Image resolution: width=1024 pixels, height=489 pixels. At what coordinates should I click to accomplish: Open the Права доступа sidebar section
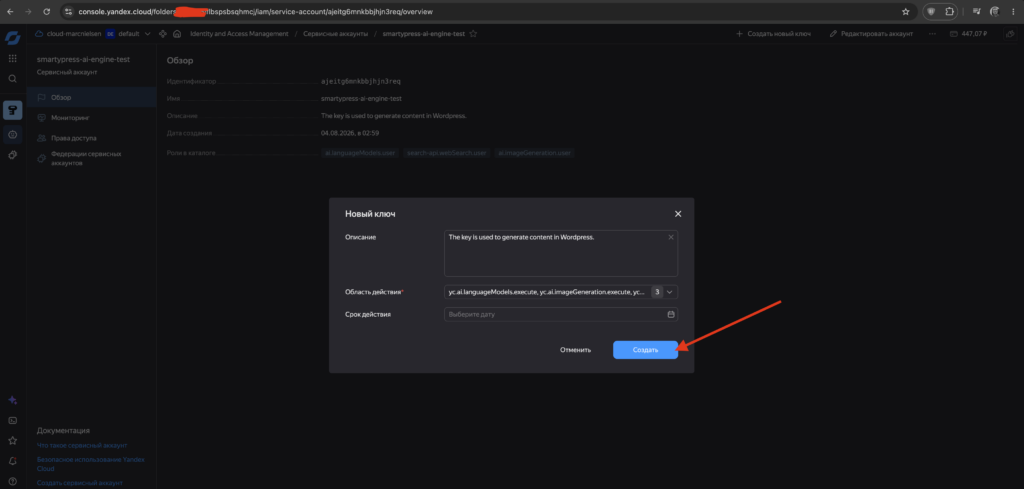pyautogui.click(x=91, y=138)
